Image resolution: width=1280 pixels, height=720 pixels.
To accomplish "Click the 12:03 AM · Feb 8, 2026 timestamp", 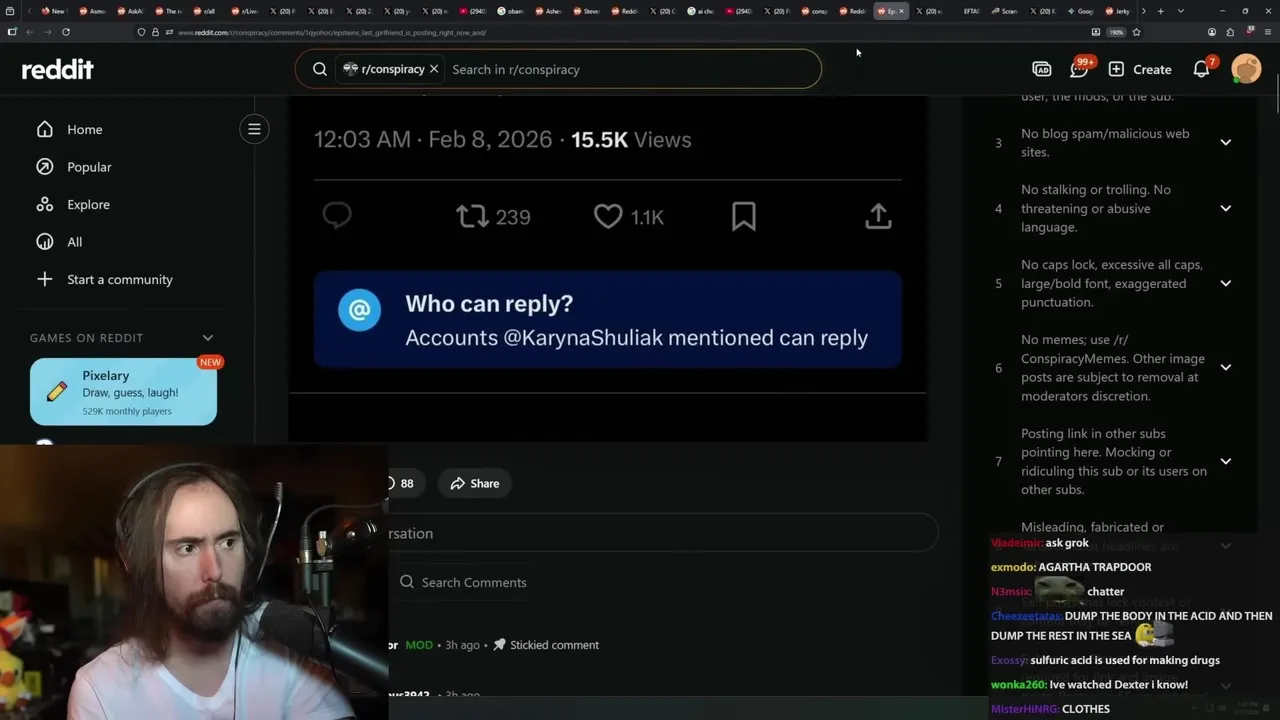I will [433, 140].
